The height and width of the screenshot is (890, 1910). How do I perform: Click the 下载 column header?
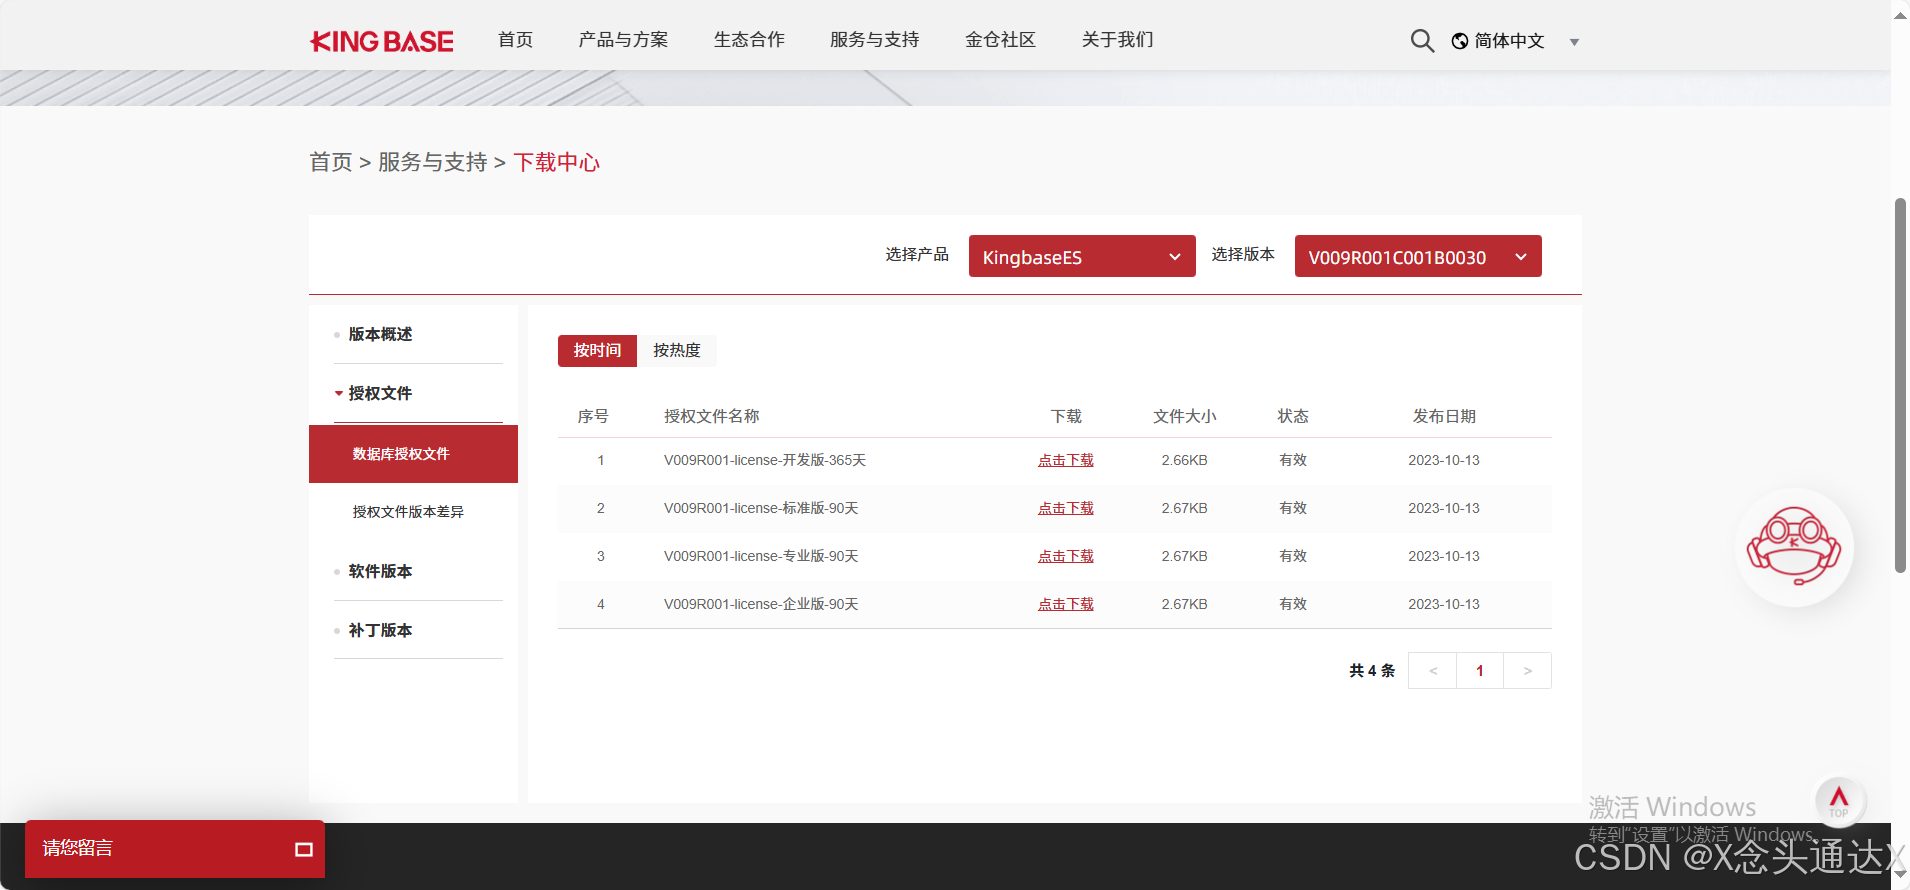click(x=1066, y=416)
